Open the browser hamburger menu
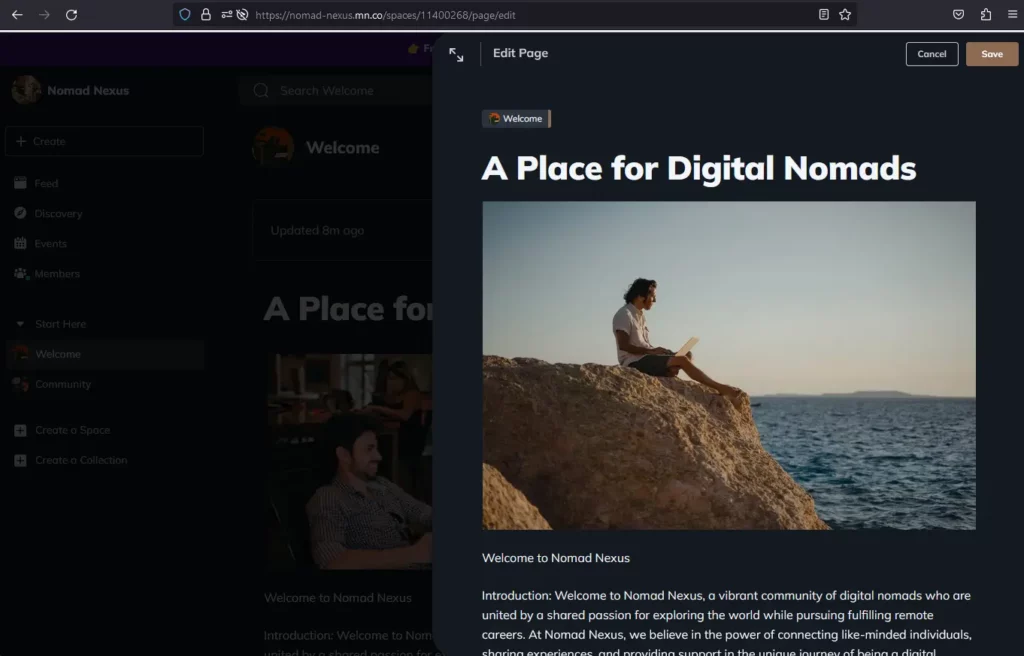Screen dimensions: 1024x656 (1012, 14)
